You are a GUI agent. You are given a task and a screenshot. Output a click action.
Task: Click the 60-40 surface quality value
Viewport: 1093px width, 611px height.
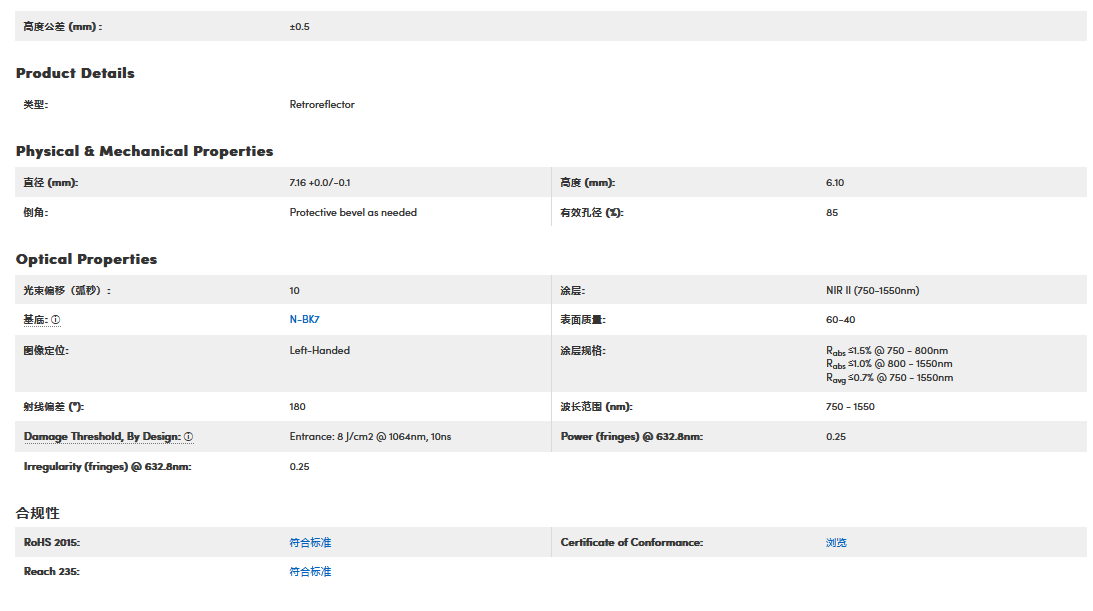[840, 320]
